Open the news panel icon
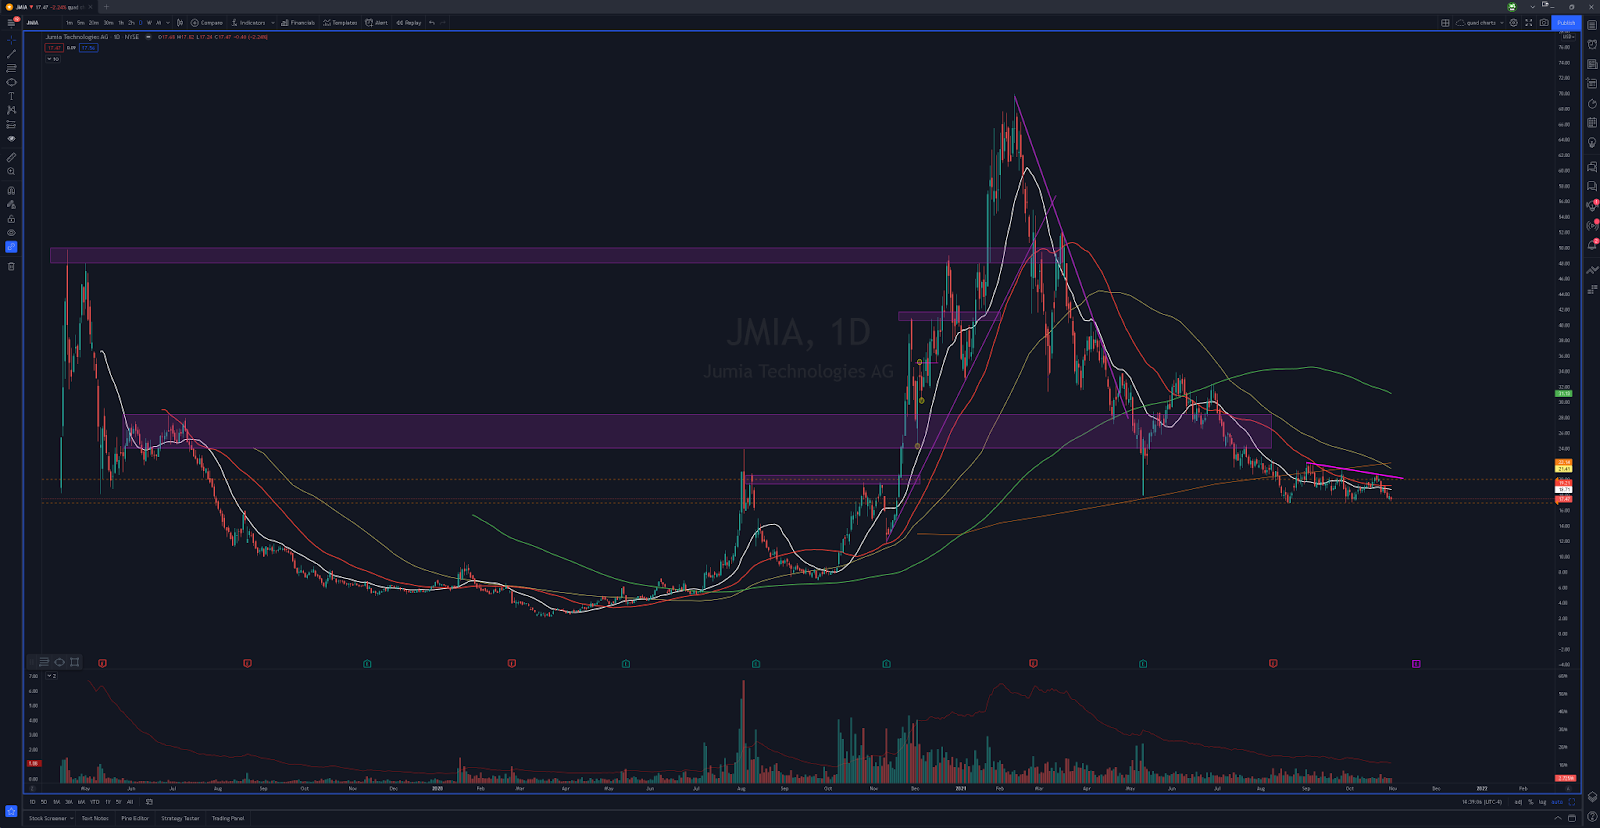Screen dimensions: 1600x828 click(x=1592, y=64)
